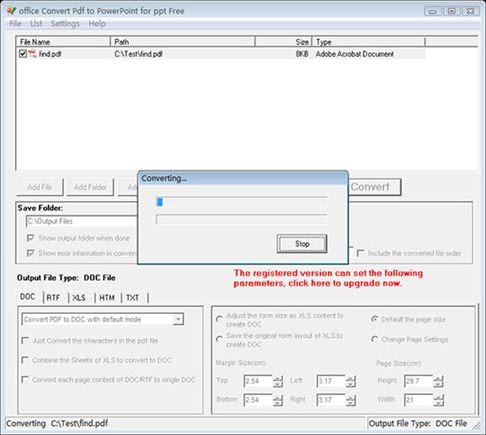
Task: Click the Type column header
Action: (369, 42)
